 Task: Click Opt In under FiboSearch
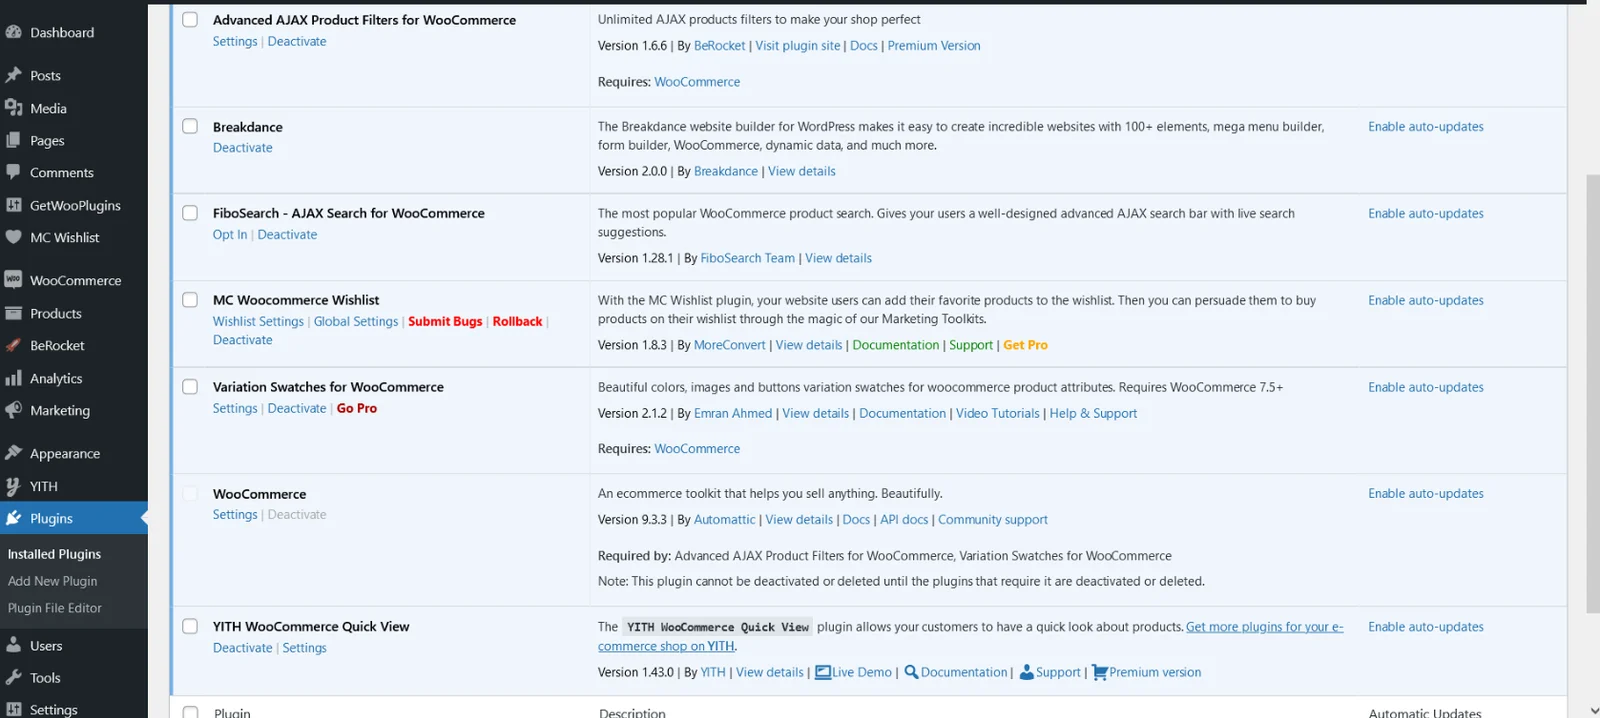230,235
